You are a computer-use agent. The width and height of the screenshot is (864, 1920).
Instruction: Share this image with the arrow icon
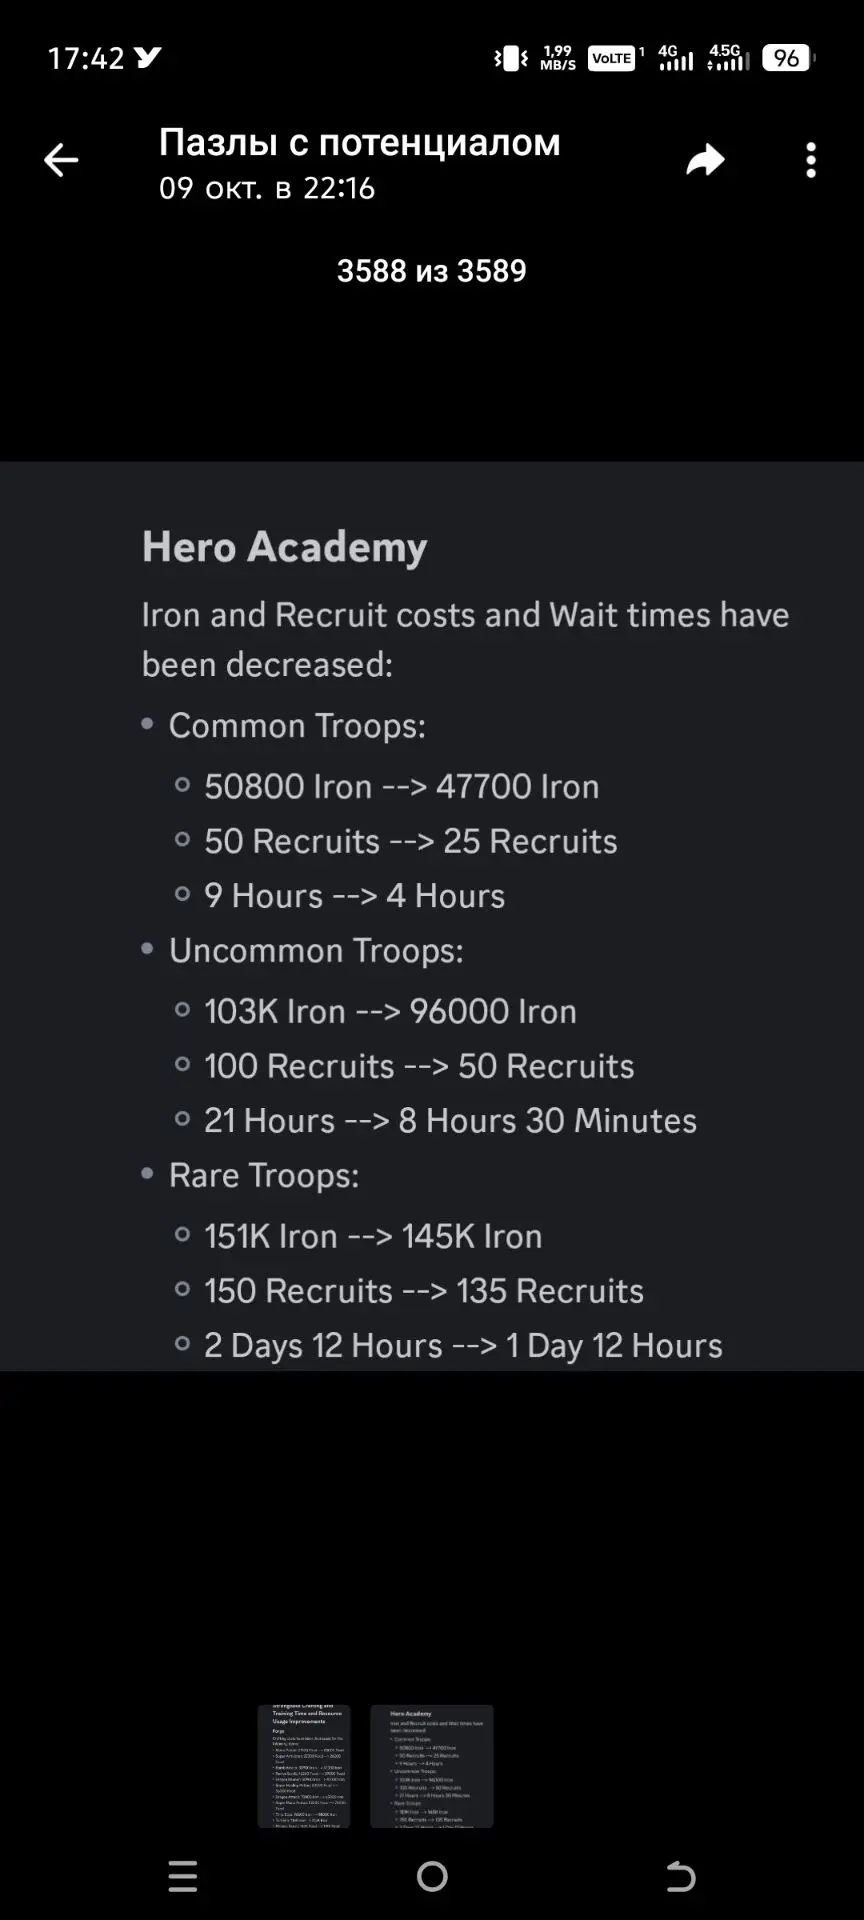pyautogui.click(x=705, y=160)
